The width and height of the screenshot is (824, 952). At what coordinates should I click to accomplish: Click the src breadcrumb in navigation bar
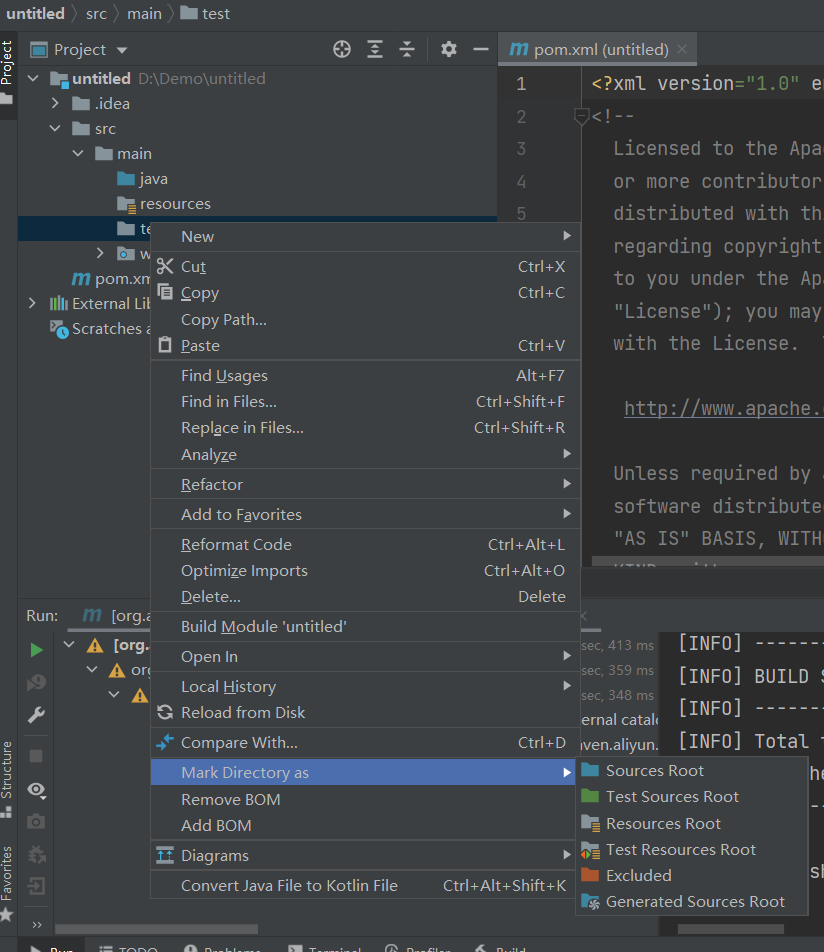97,13
